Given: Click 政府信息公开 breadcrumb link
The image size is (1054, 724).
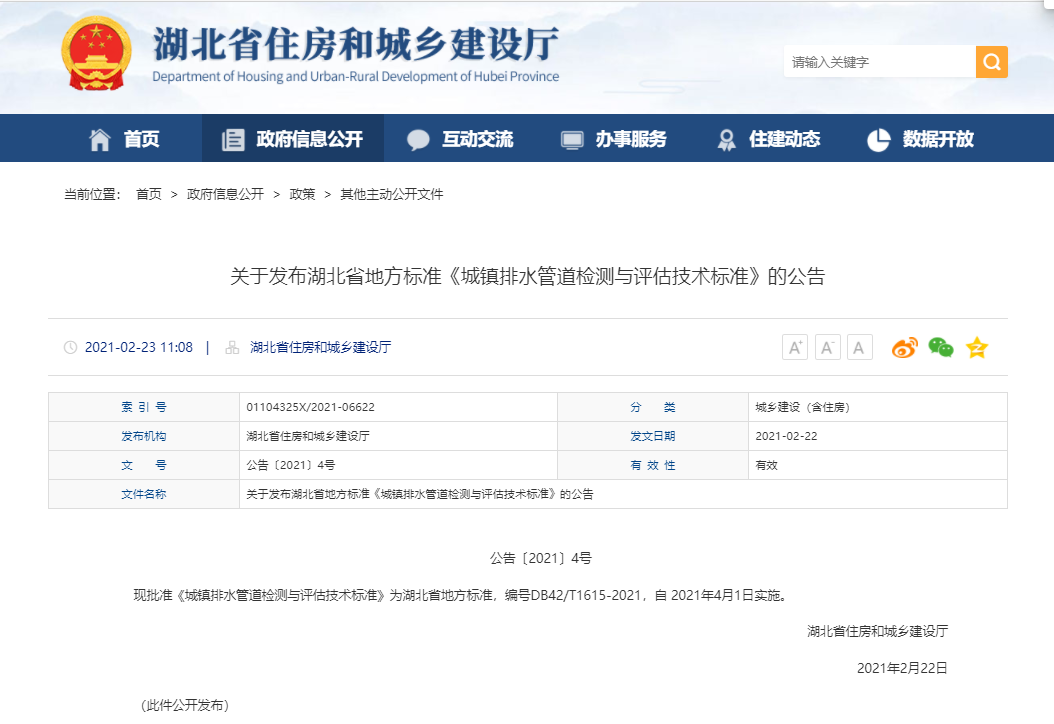Looking at the screenshot, I should [x=225, y=194].
